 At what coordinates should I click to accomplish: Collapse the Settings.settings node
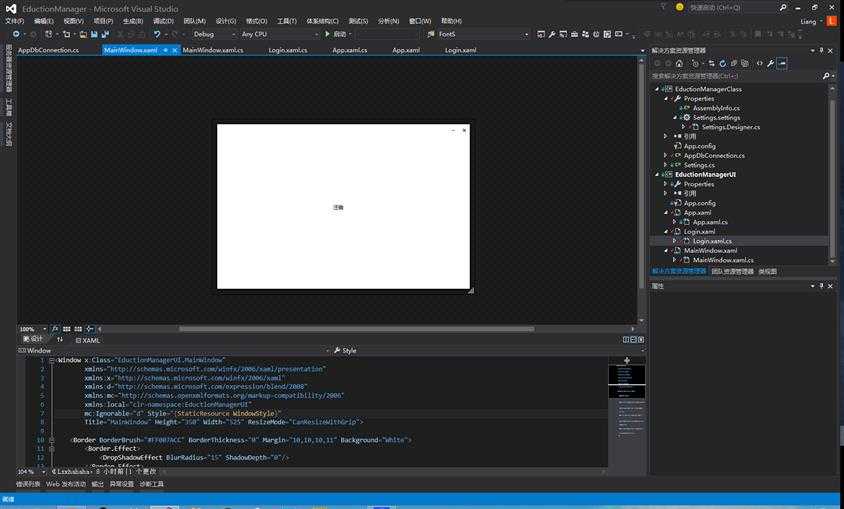click(x=674, y=118)
